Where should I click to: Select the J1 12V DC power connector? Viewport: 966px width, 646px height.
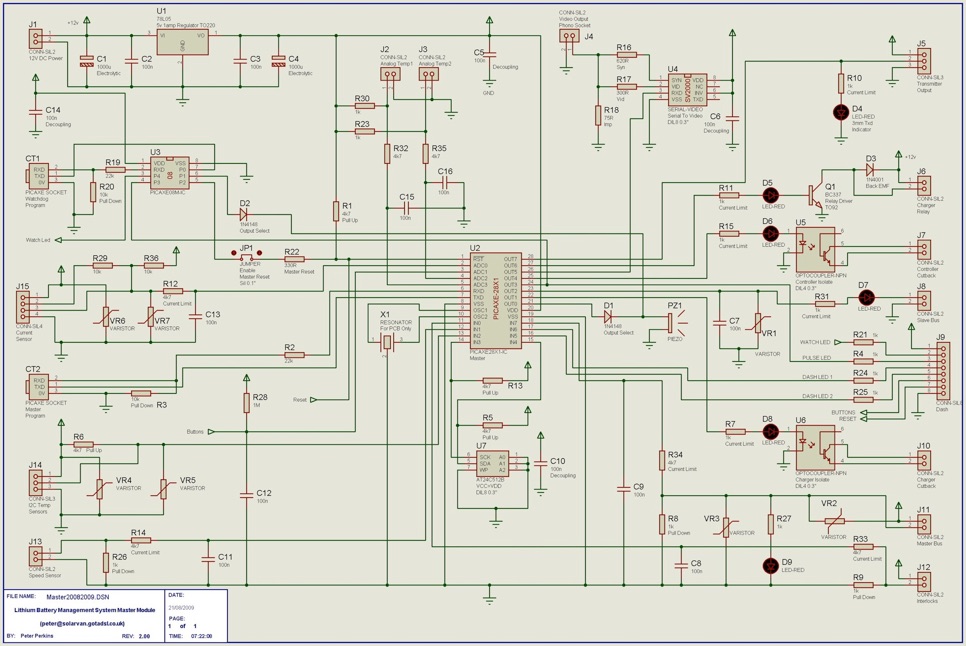click(35, 39)
